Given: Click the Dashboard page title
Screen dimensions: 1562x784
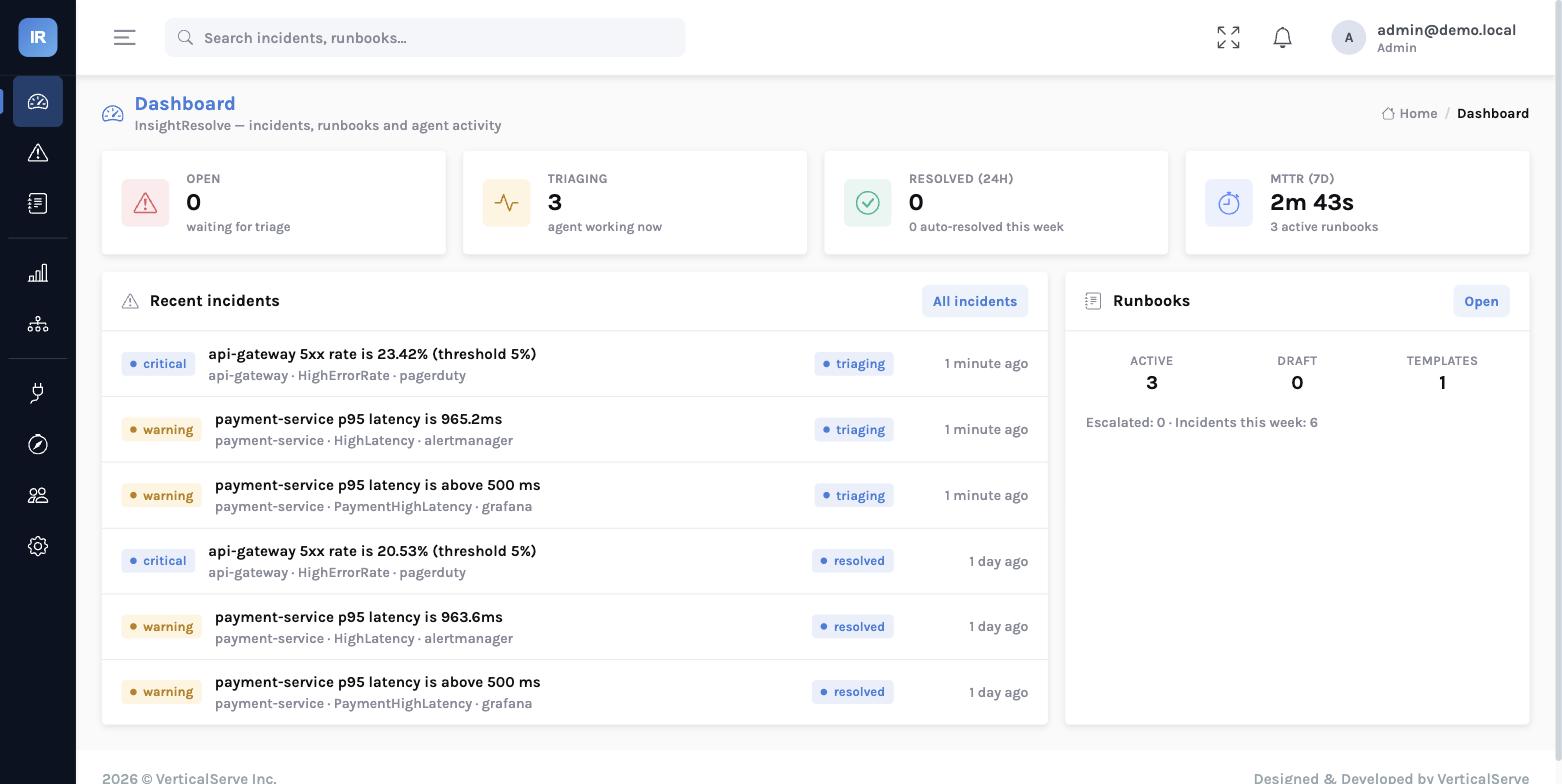Looking at the screenshot, I should pyautogui.click(x=185, y=104).
